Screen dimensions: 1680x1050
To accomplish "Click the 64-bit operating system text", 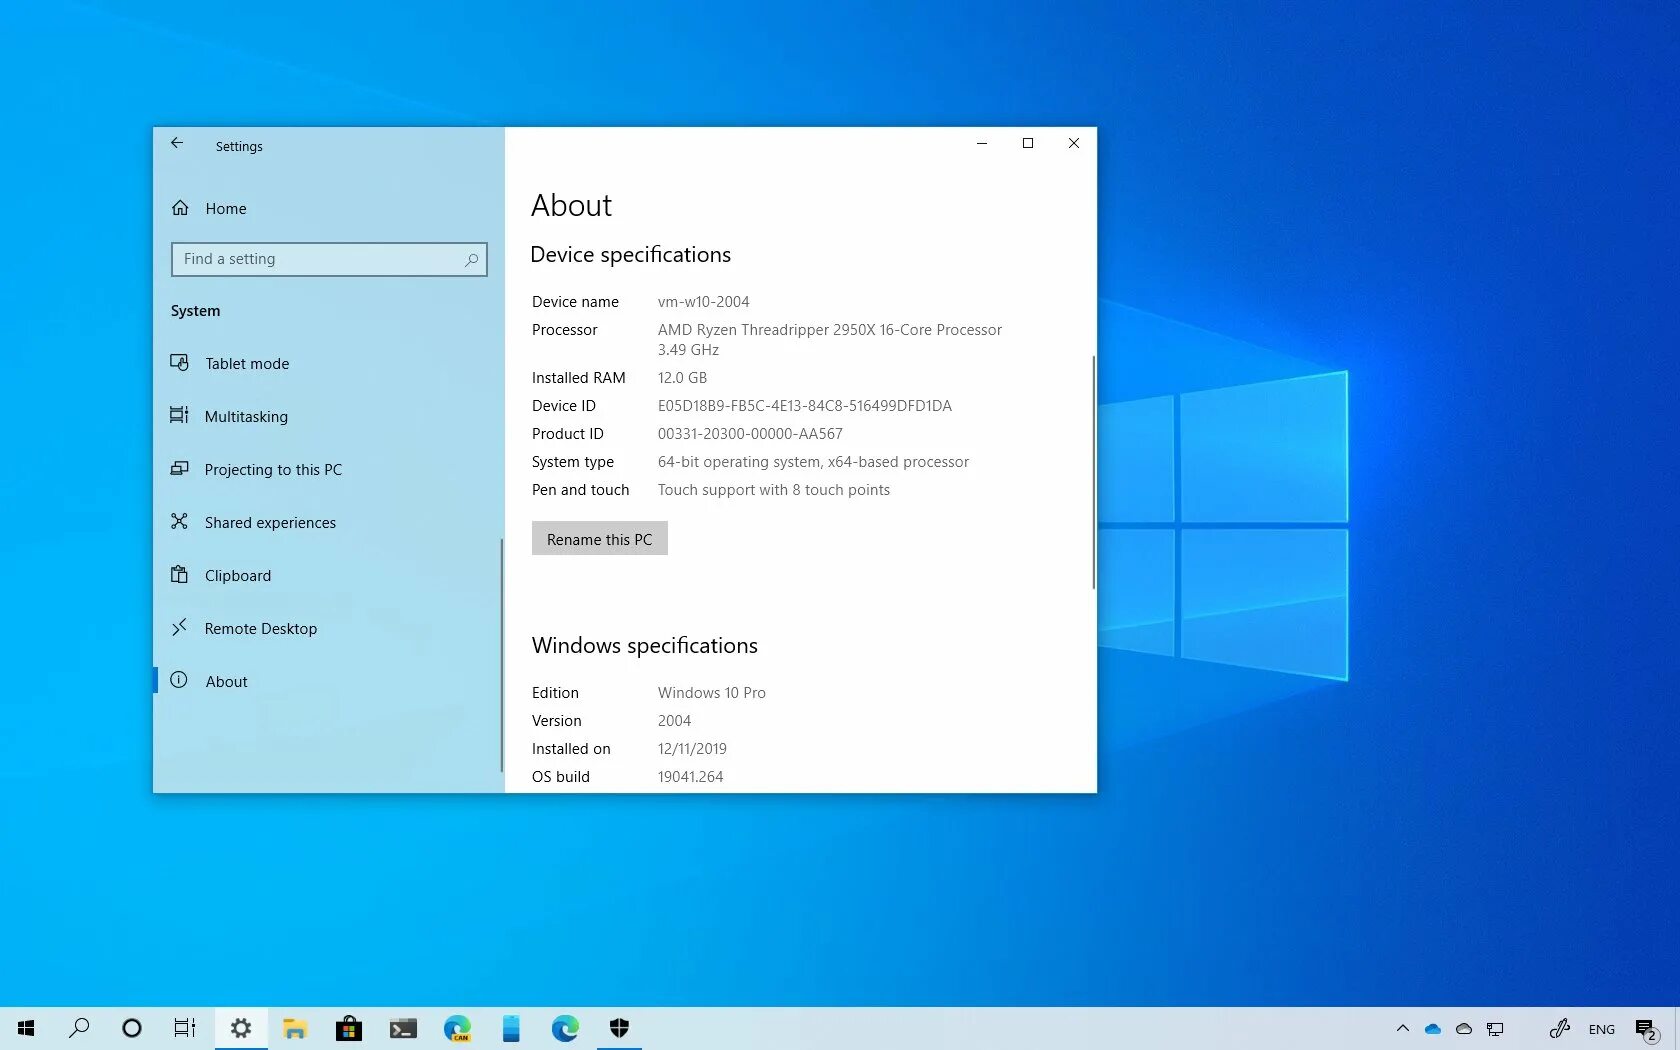I will pos(813,462).
